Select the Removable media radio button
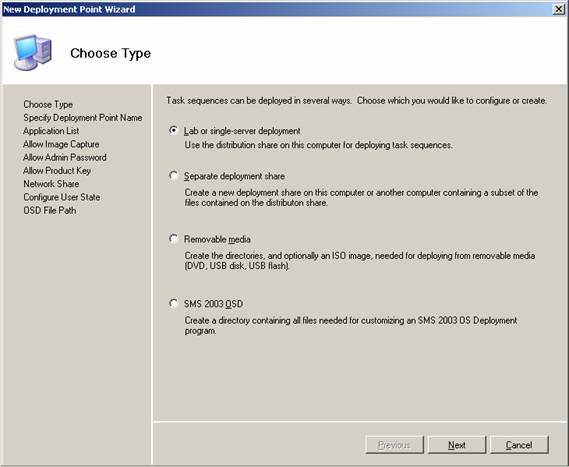The image size is (569, 467). [173, 239]
